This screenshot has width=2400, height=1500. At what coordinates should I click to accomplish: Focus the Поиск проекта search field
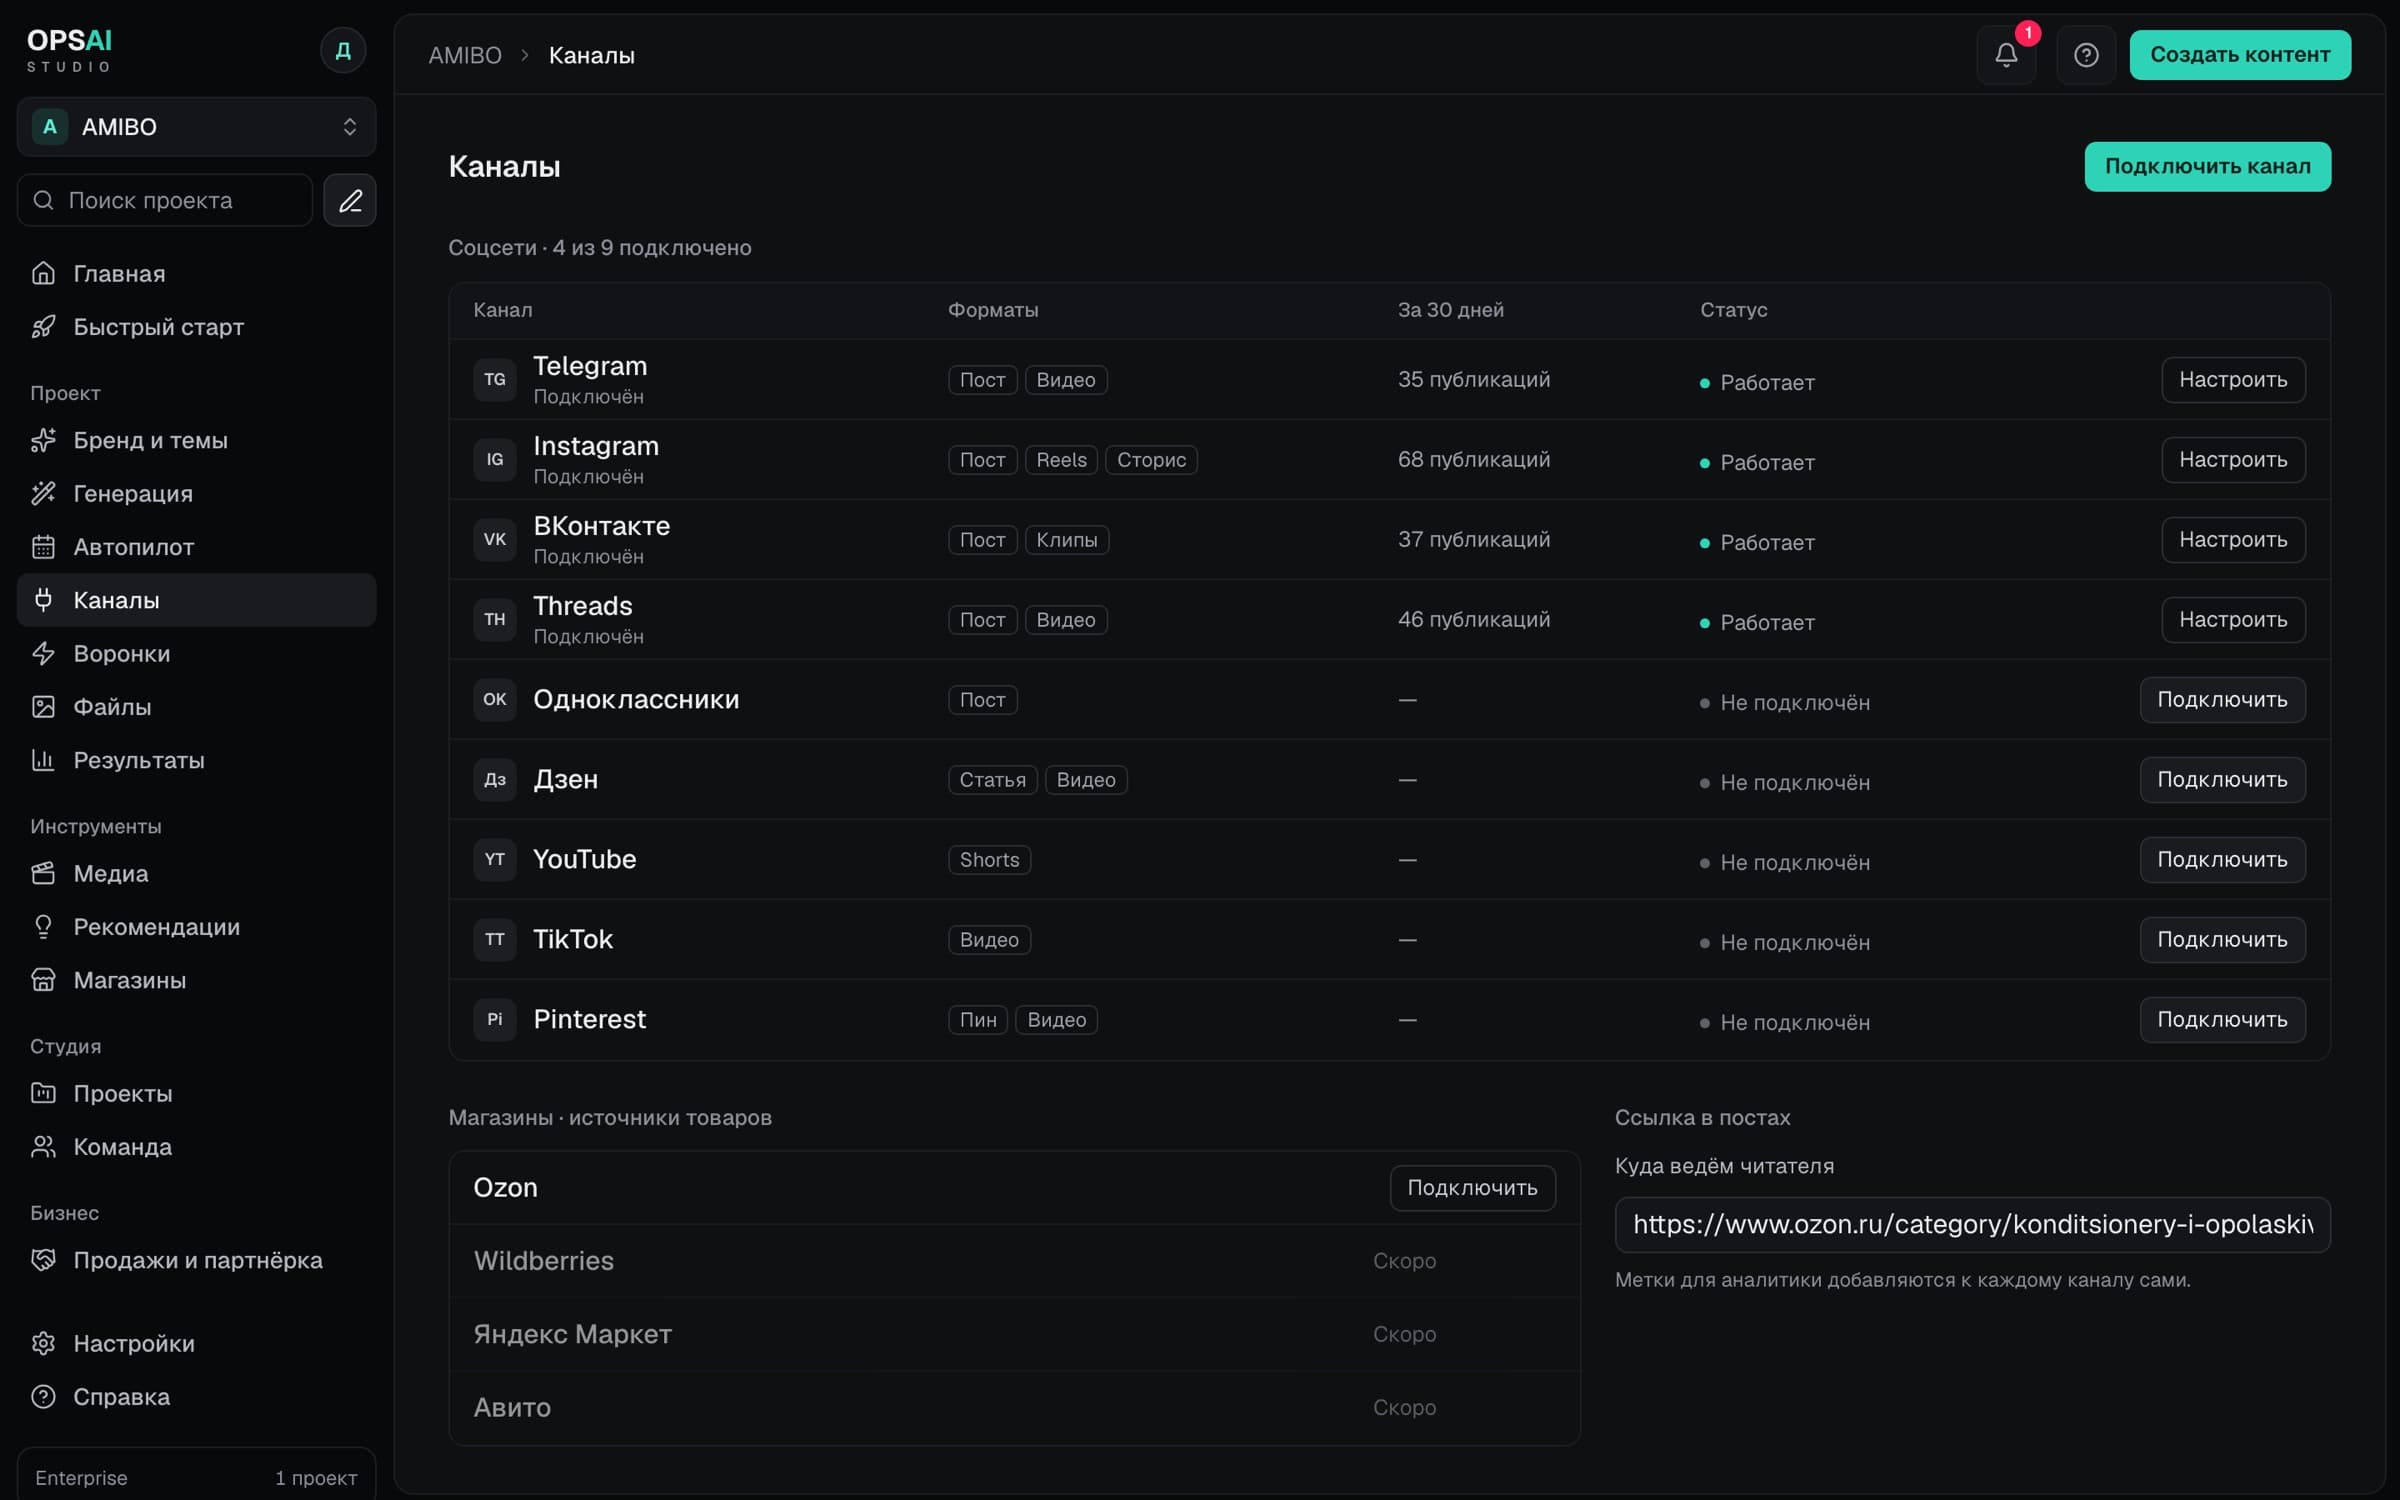[165, 200]
